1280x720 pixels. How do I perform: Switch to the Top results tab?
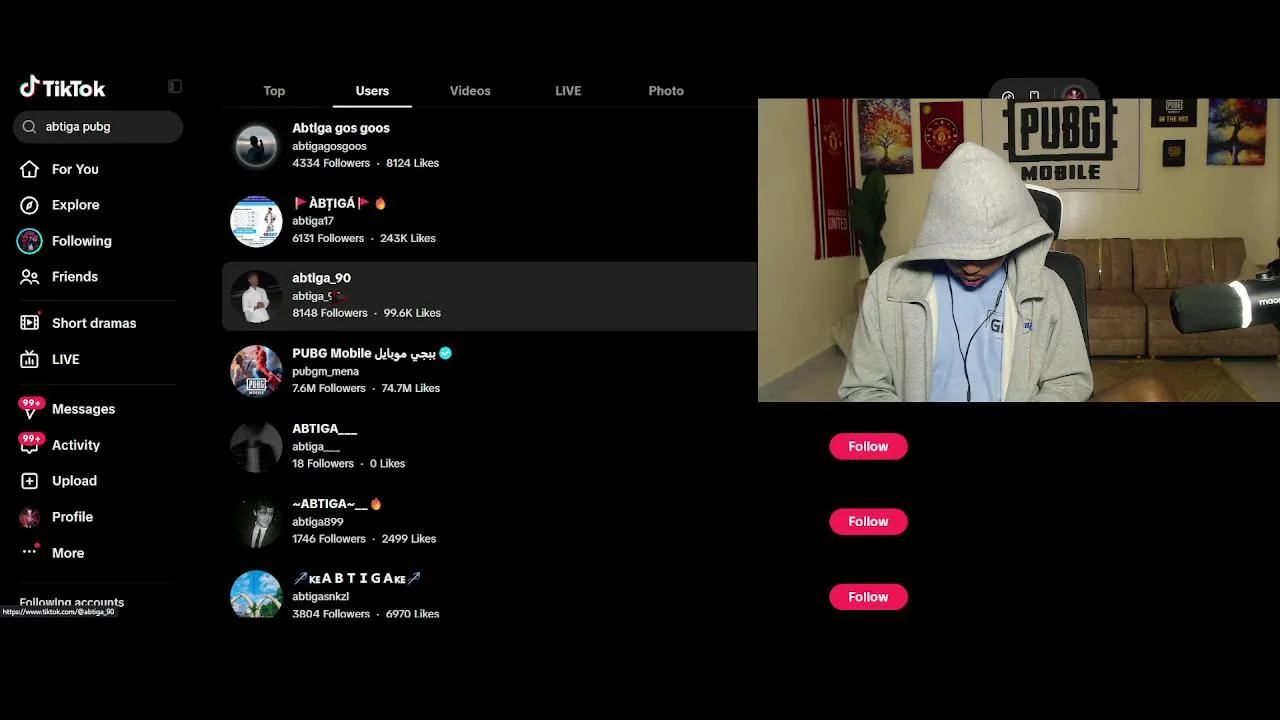274,91
